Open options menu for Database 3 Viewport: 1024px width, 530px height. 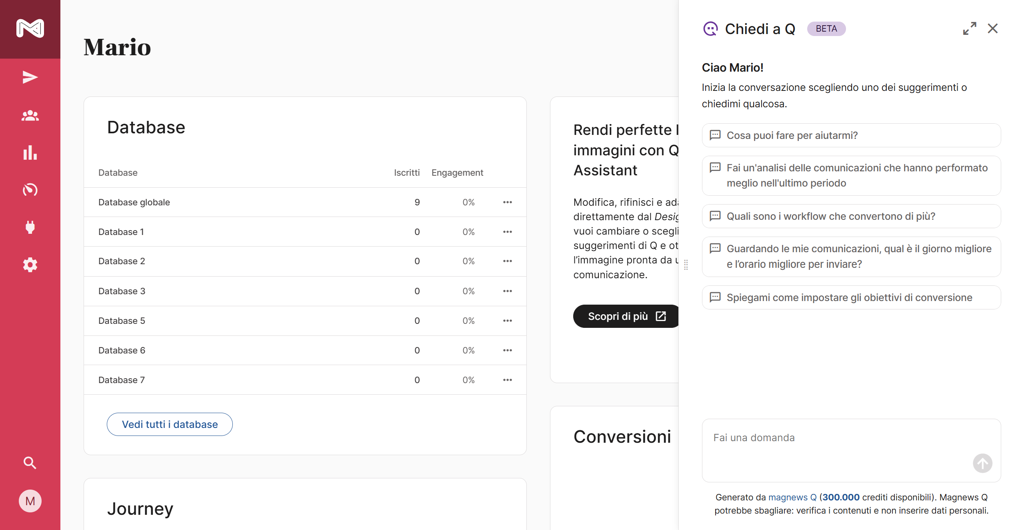coord(507,291)
